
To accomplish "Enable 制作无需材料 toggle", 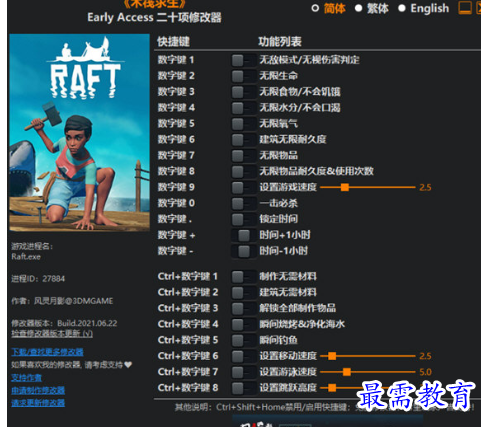I will pos(244,277).
